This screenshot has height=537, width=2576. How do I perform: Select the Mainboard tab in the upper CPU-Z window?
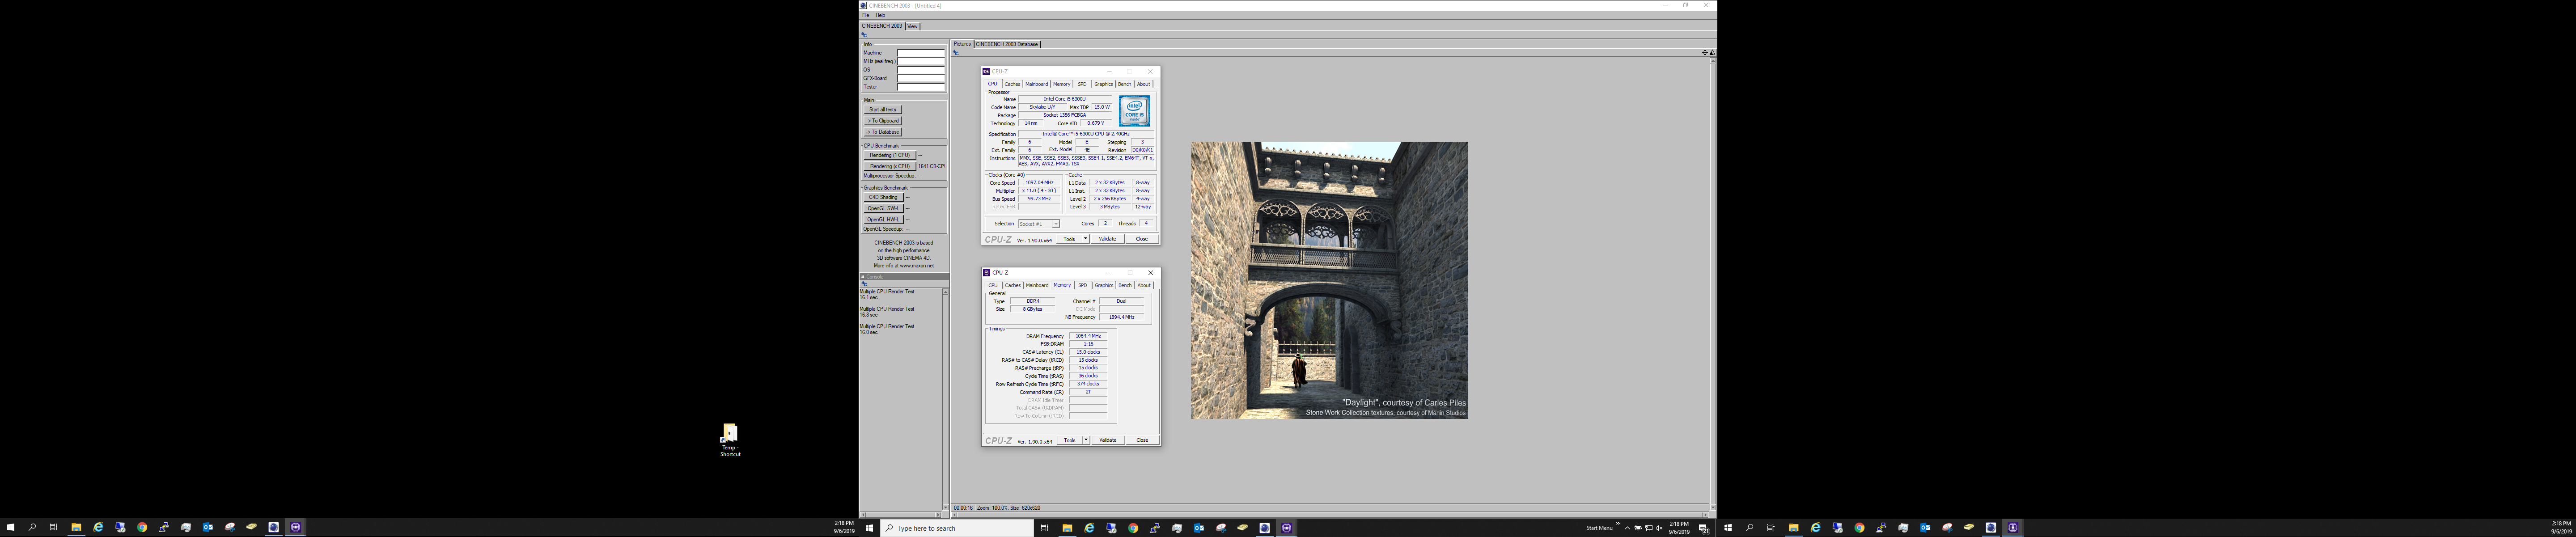click(x=1037, y=84)
